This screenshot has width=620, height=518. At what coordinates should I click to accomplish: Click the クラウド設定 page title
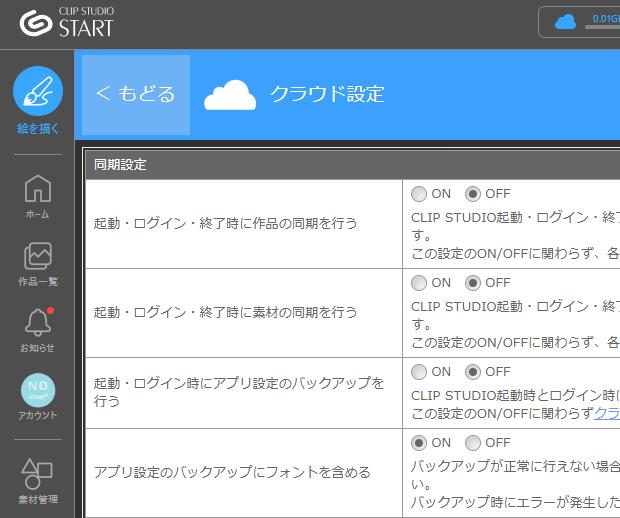(327, 94)
